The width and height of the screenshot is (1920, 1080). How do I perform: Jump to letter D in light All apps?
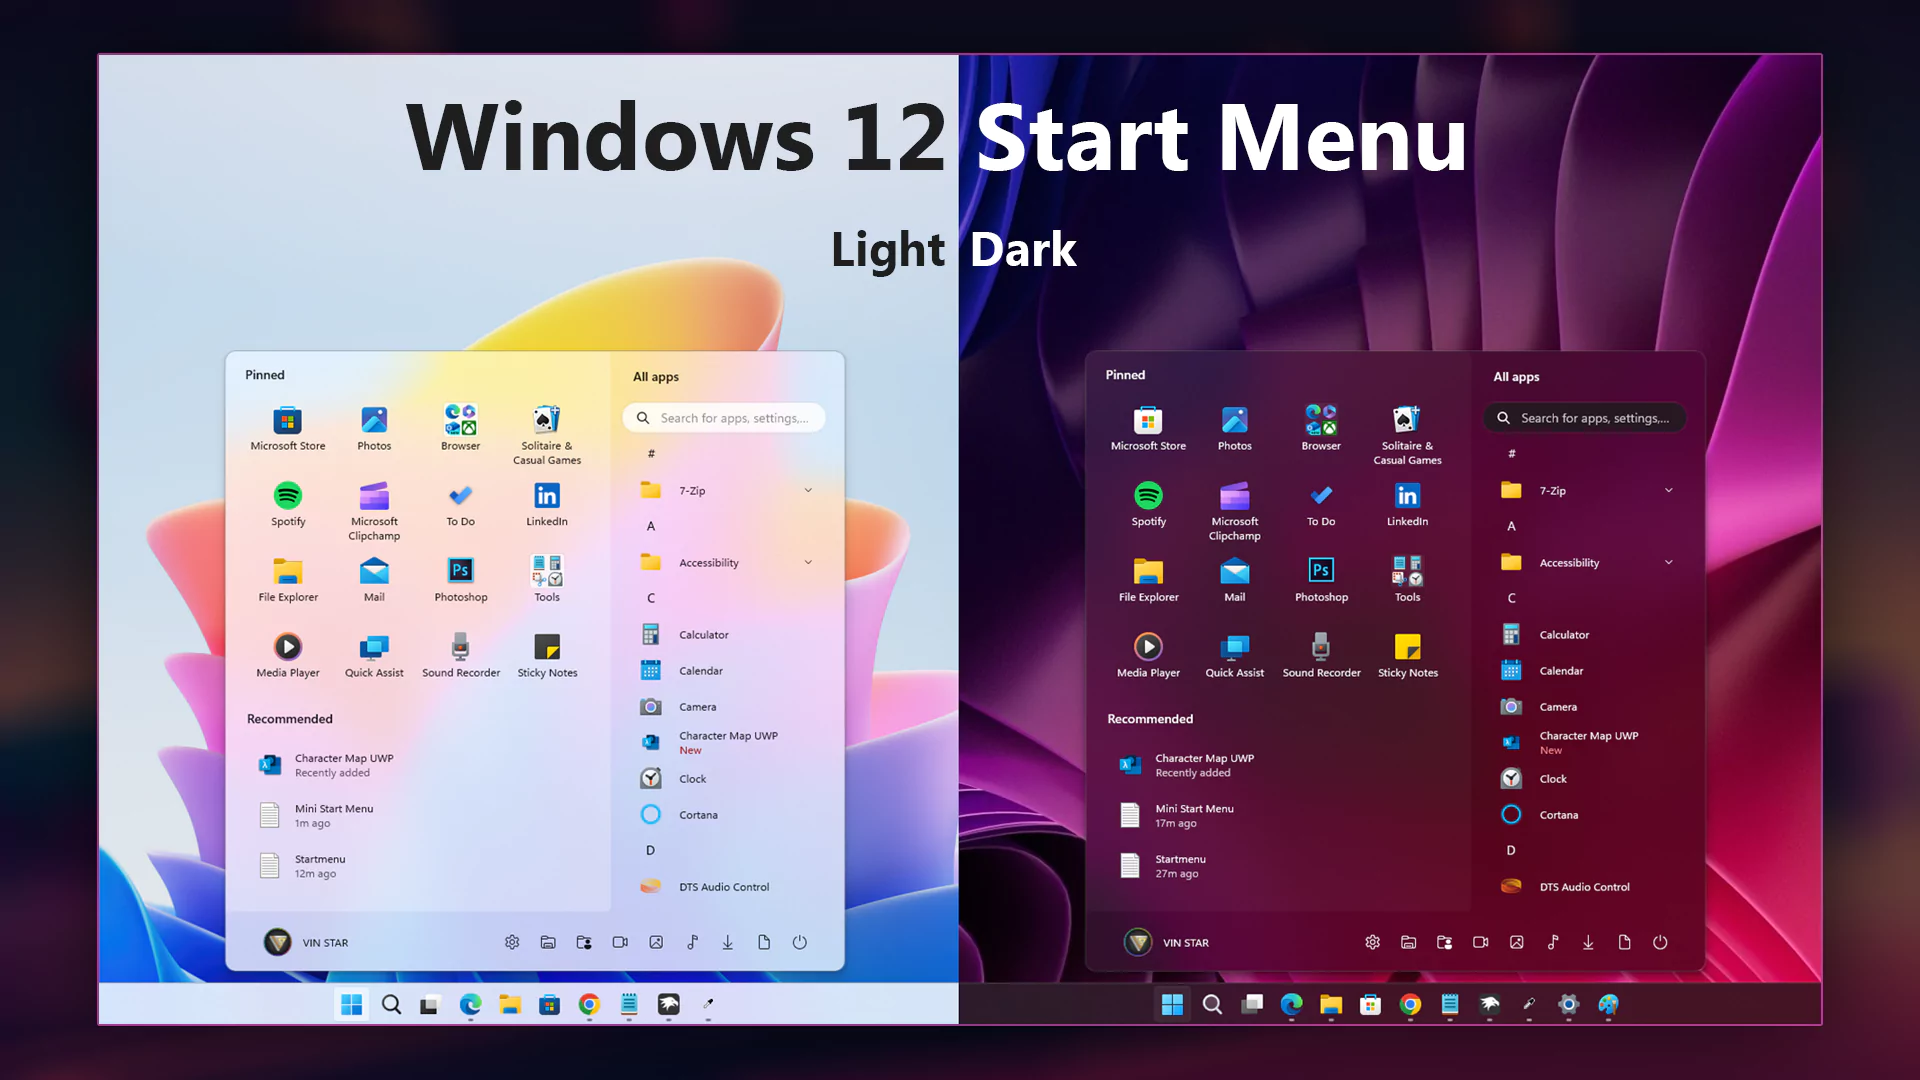coord(651,850)
